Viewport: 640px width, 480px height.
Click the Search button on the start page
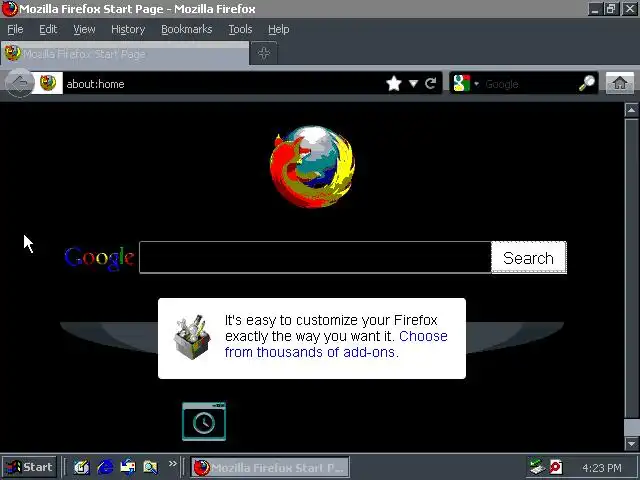click(529, 258)
